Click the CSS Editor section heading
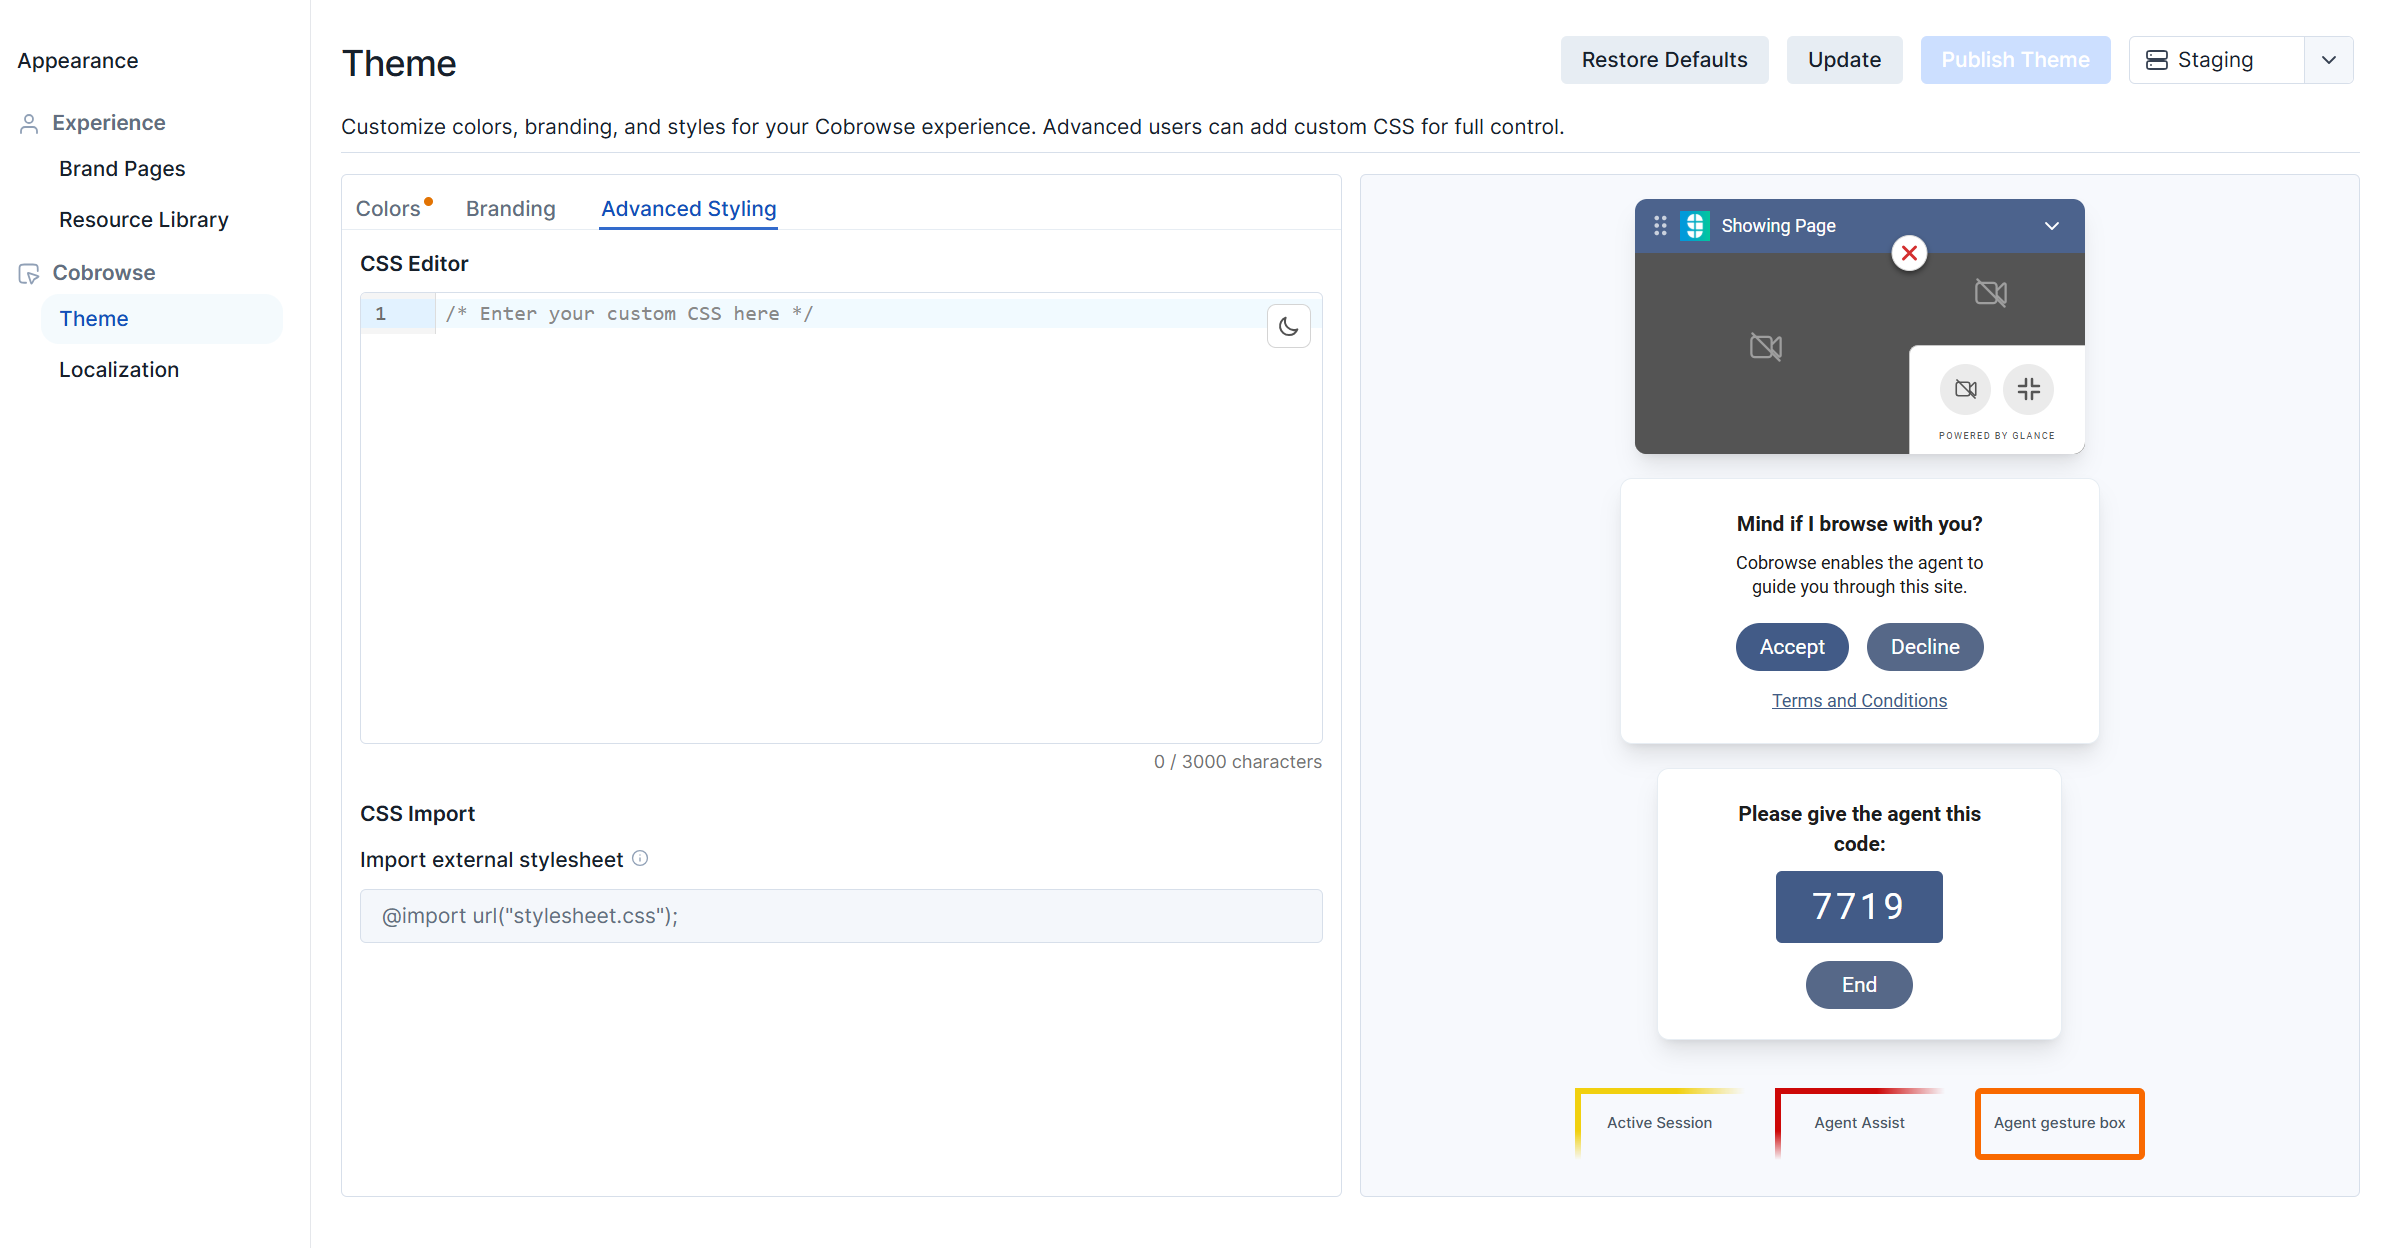This screenshot has height=1248, width=2394. pos(414,264)
